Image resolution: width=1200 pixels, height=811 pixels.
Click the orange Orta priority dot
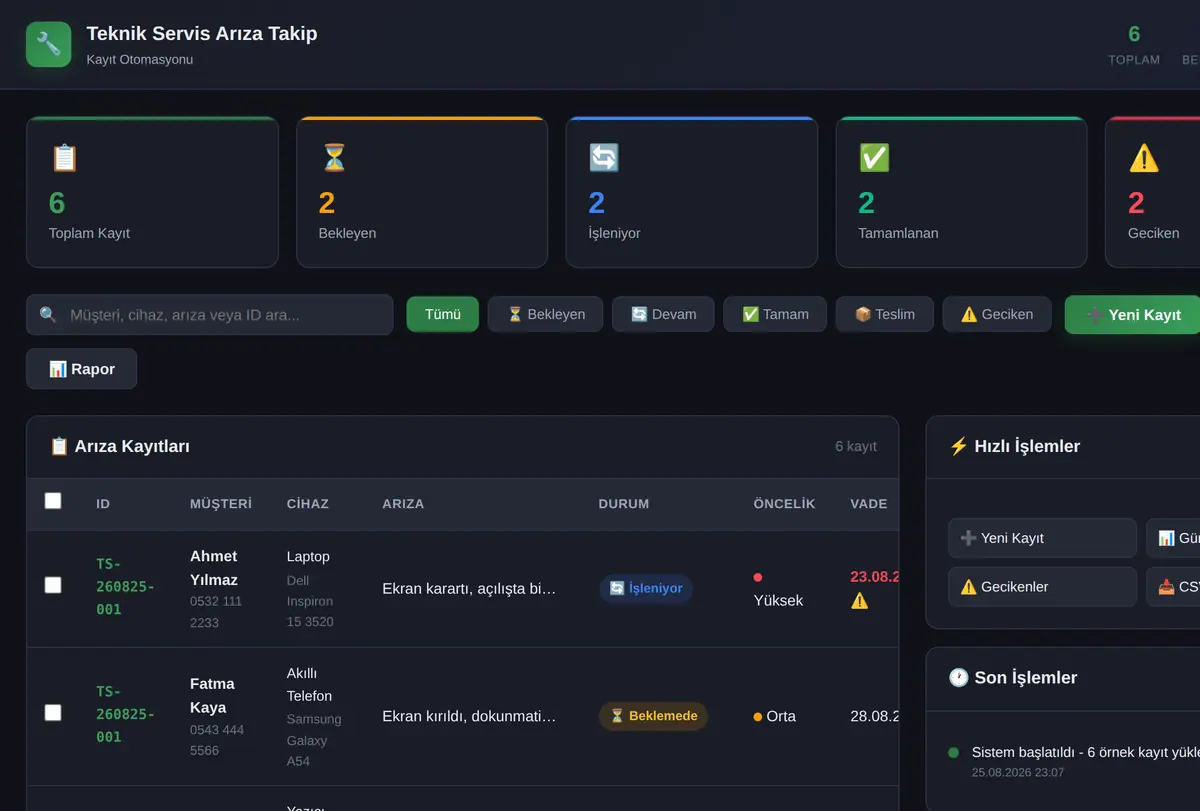click(758, 717)
